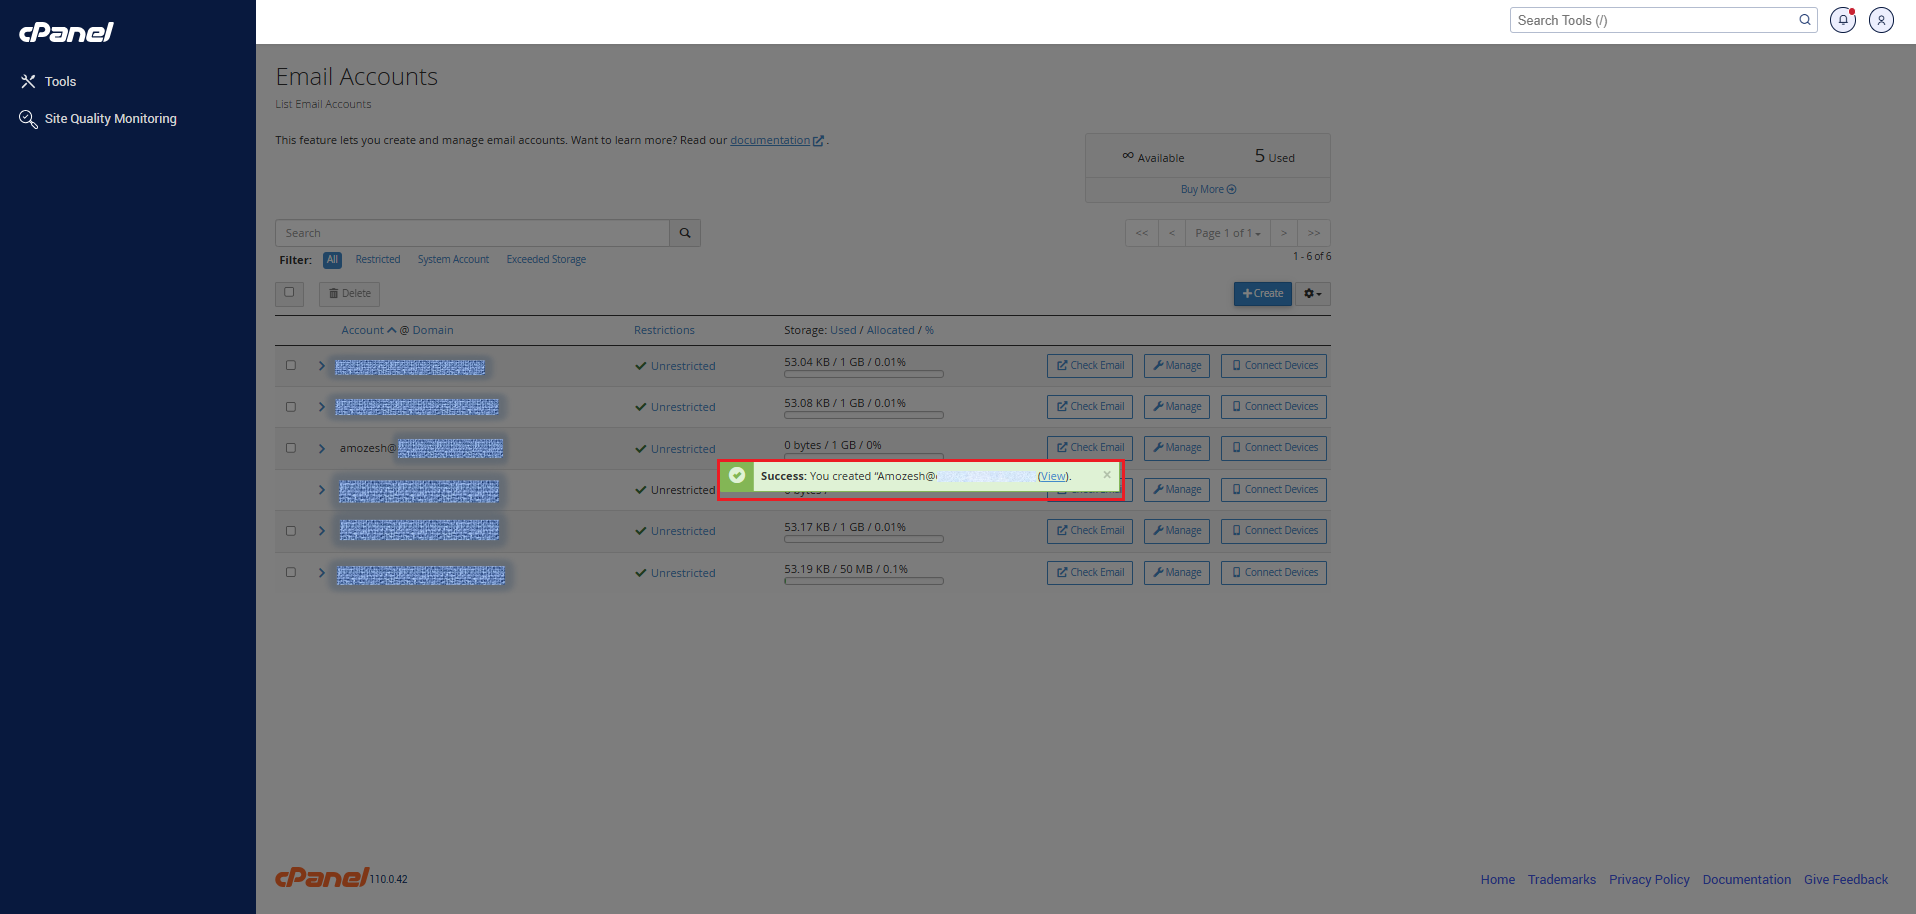Open the user account icon menu
The image size is (1916, 914).
pyautogui.click(x=1881, y=20)
